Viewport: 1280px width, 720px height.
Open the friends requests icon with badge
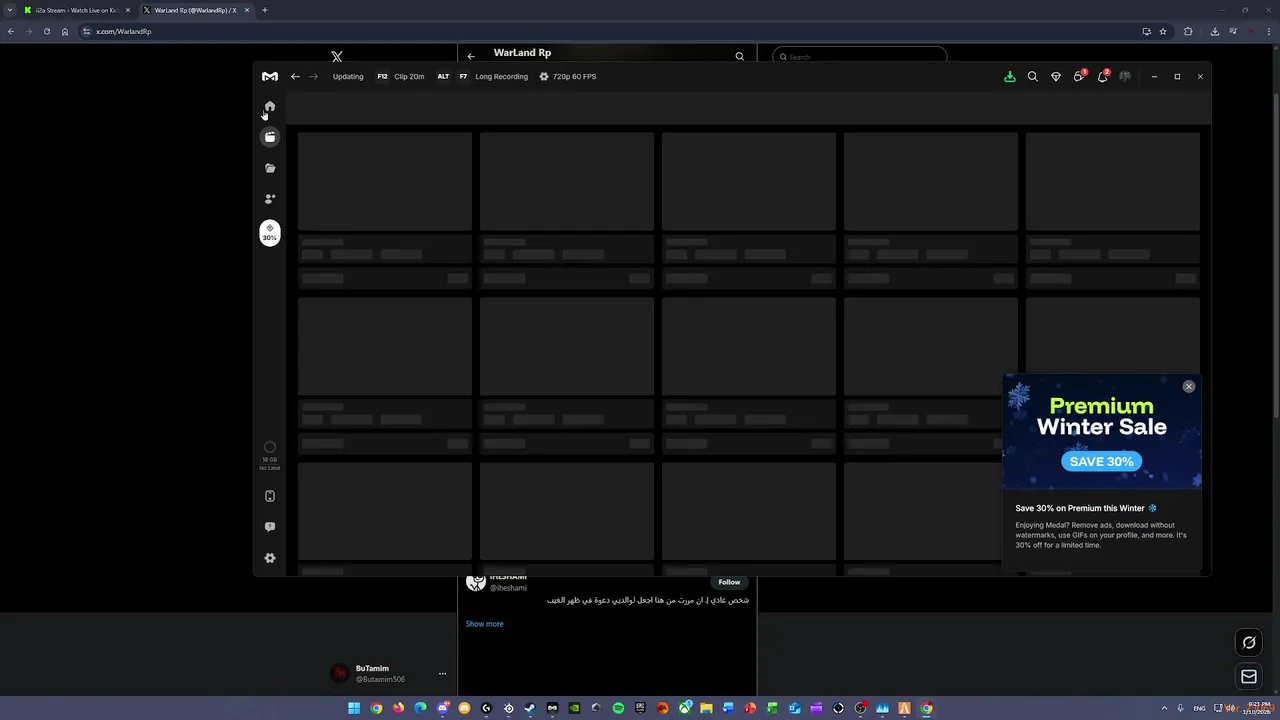click(1079, 76)
